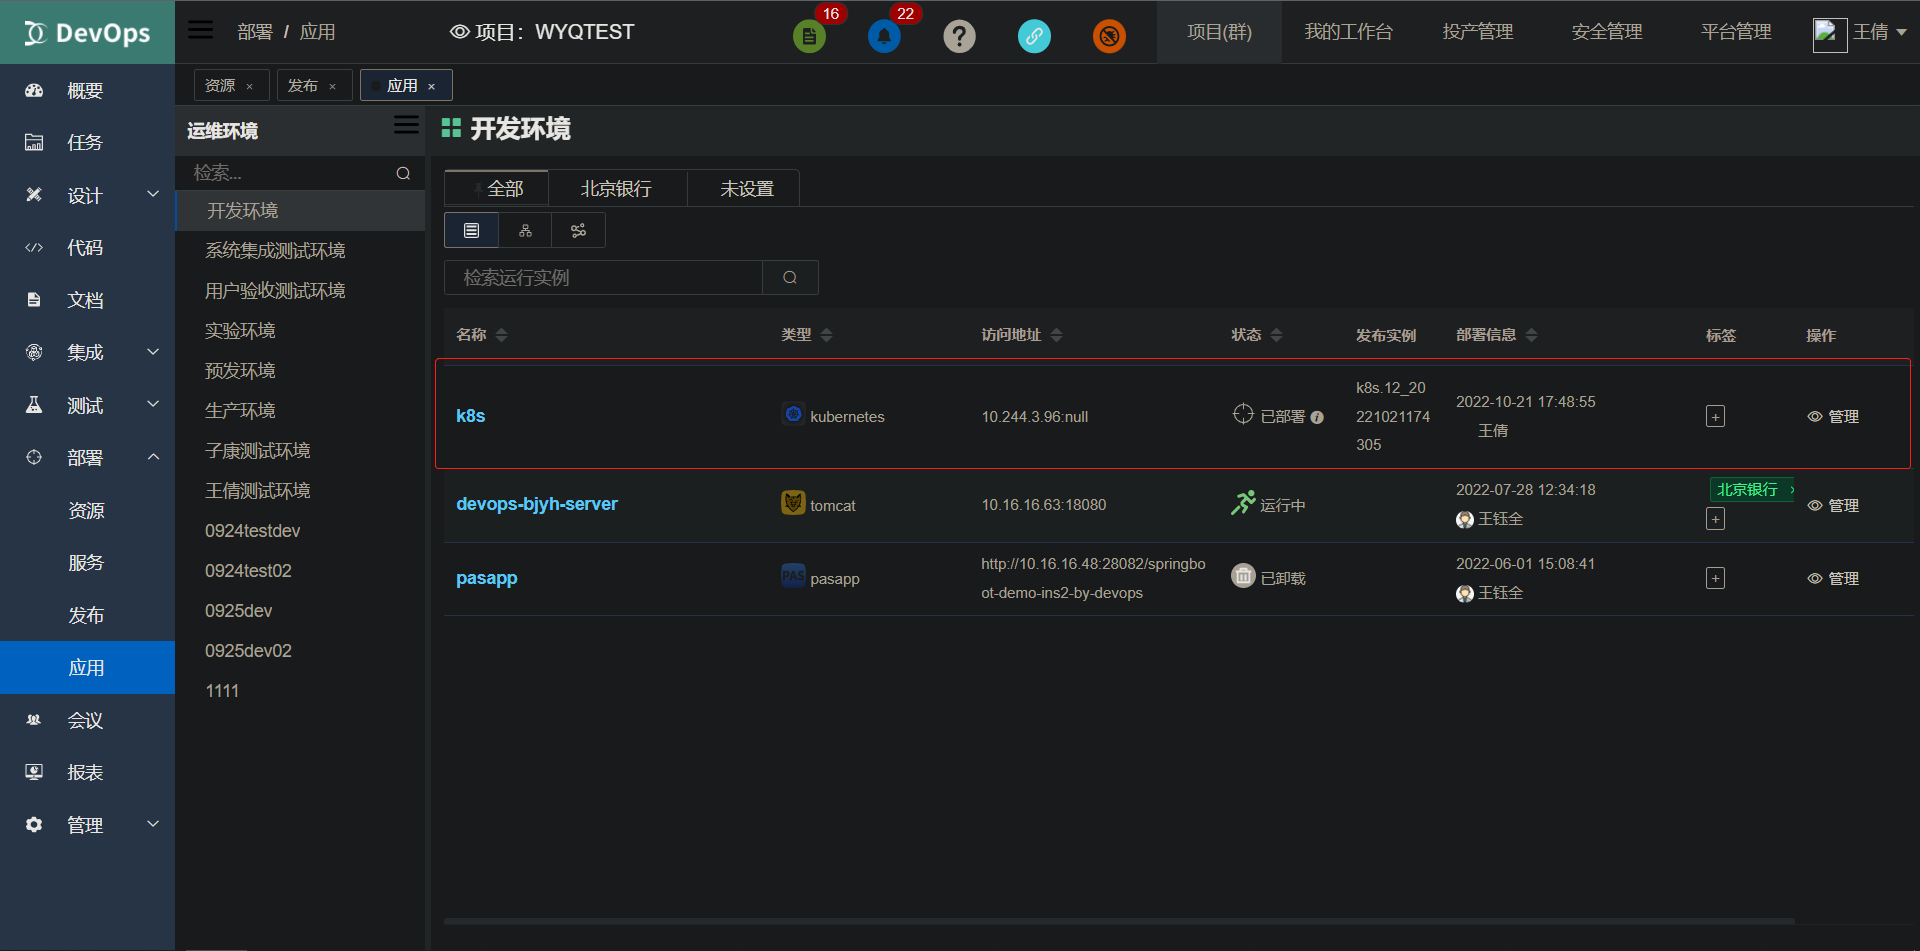The image size is (1920, 951).
Task: Open the k8s instance details link
Action: (x=470, y=416)
